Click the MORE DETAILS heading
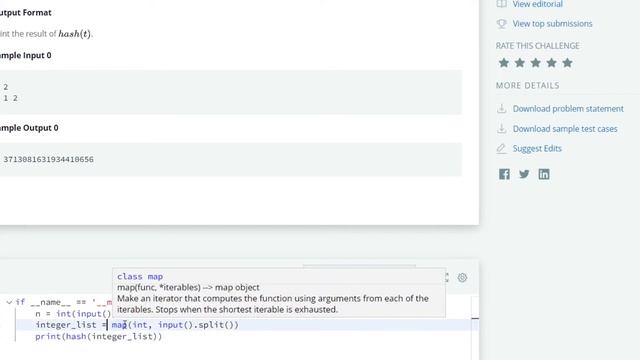 [527, 86]
